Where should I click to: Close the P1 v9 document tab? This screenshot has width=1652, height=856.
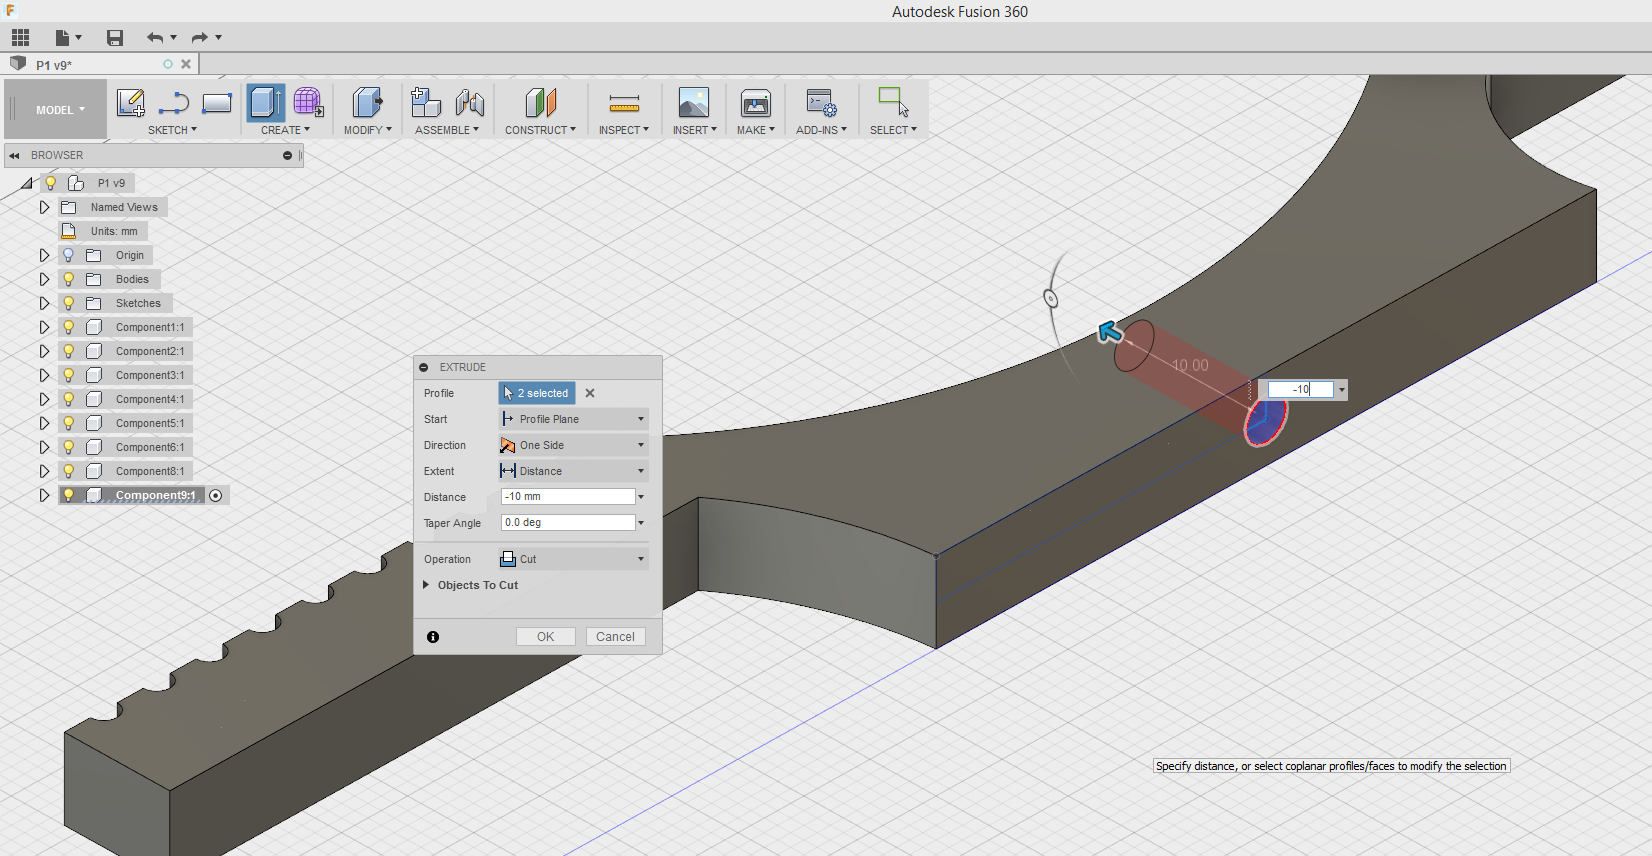(186, 64)
